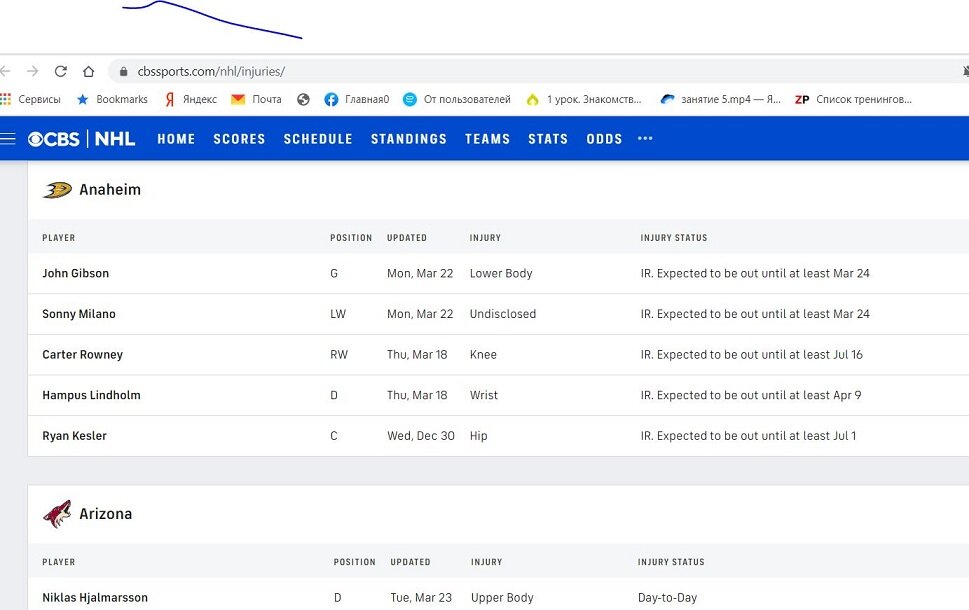Screen dimensions: 969x610
Task: Open the Arizona team heading link
Action: pyautogui.click(x=106, y=514)
